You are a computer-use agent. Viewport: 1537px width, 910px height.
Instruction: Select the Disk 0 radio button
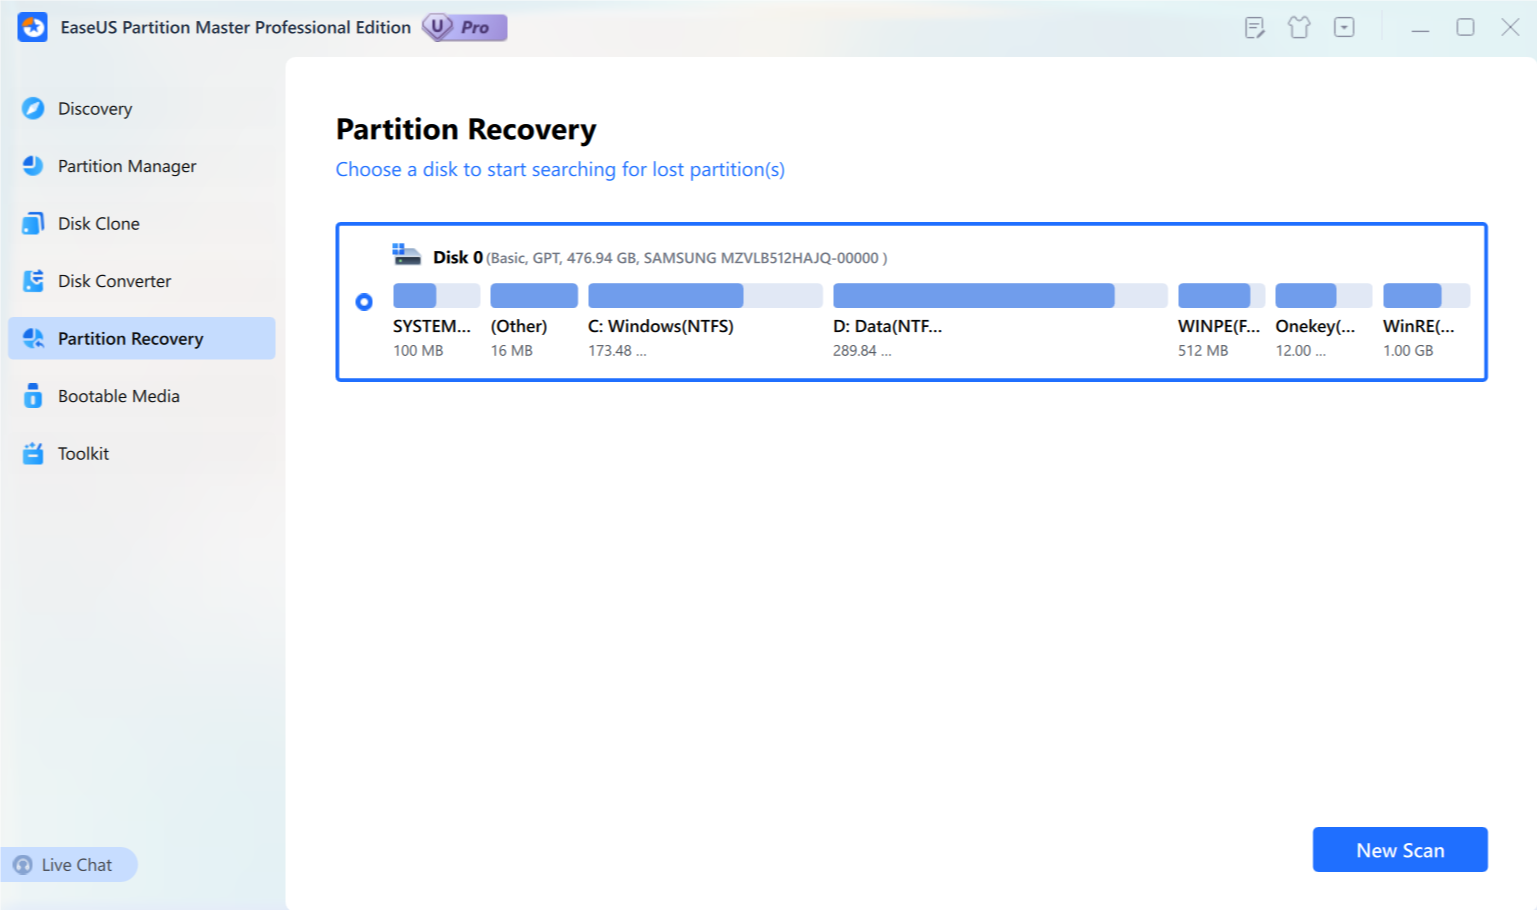coord(364,302)
